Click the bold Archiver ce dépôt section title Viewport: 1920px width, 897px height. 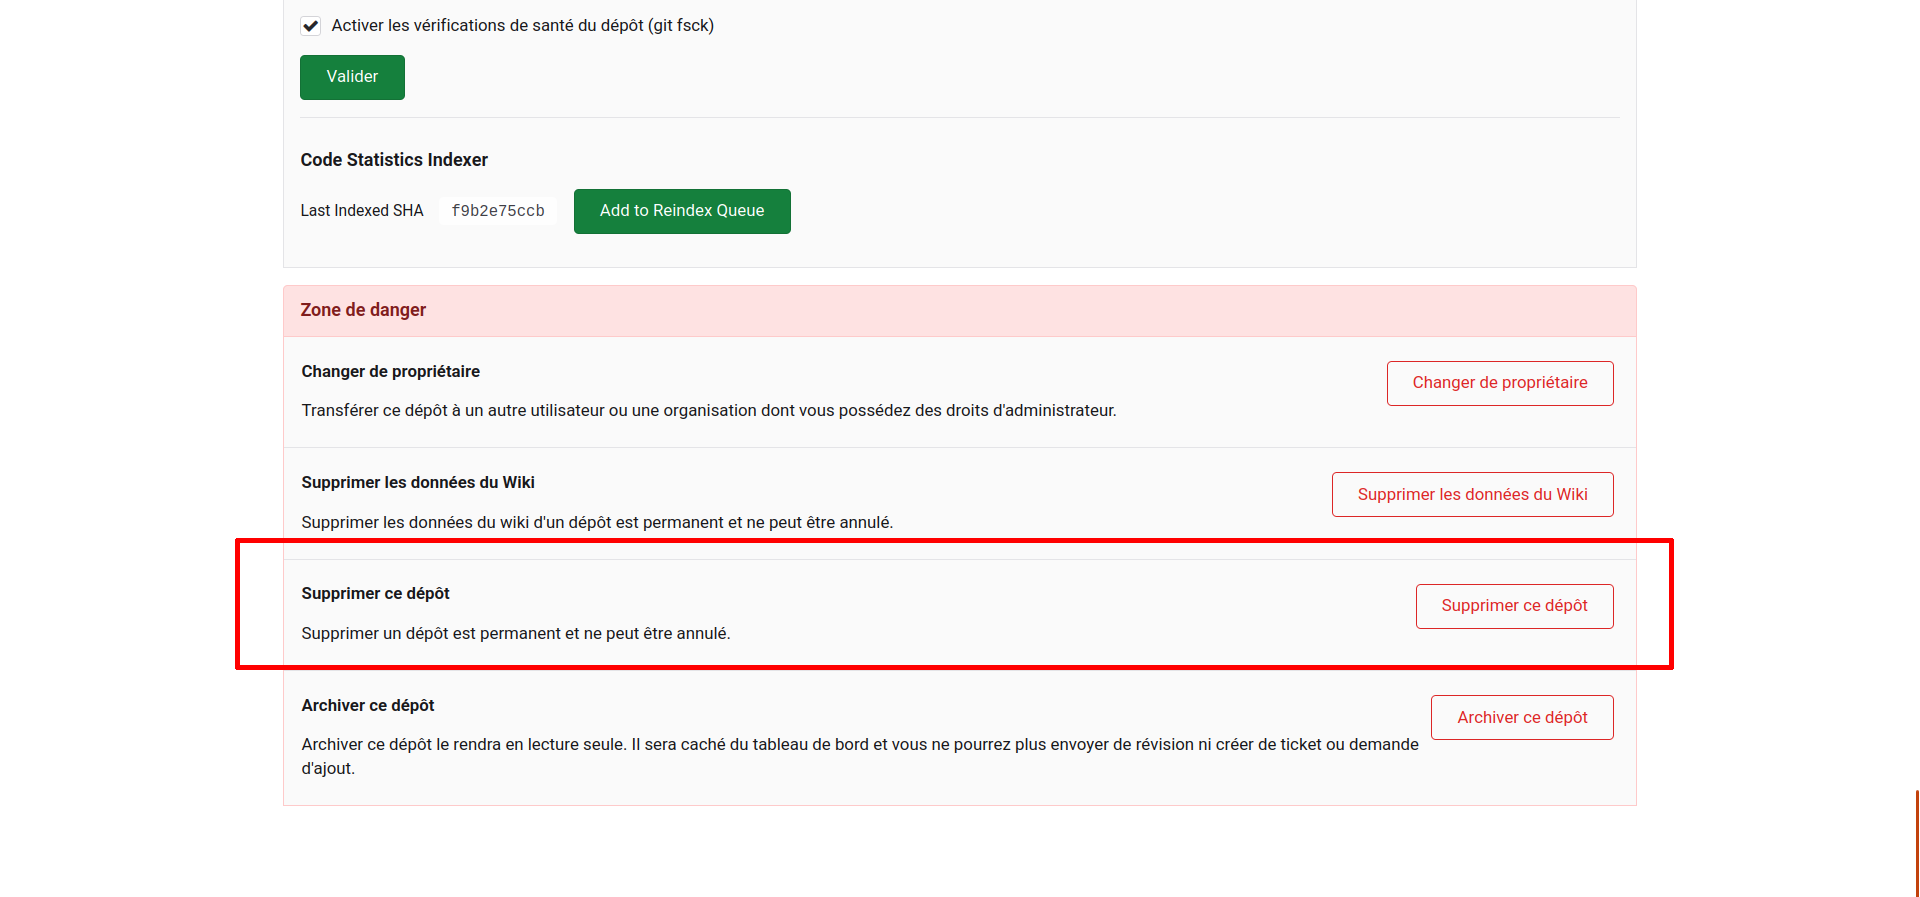(368, 706)
